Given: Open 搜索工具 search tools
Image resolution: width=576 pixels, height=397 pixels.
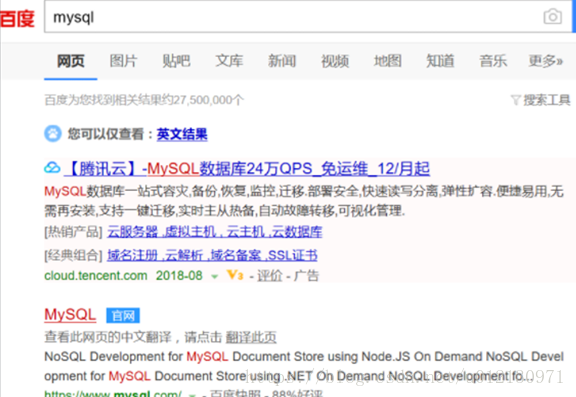Looking at the screenshot, I should point(547,100).
